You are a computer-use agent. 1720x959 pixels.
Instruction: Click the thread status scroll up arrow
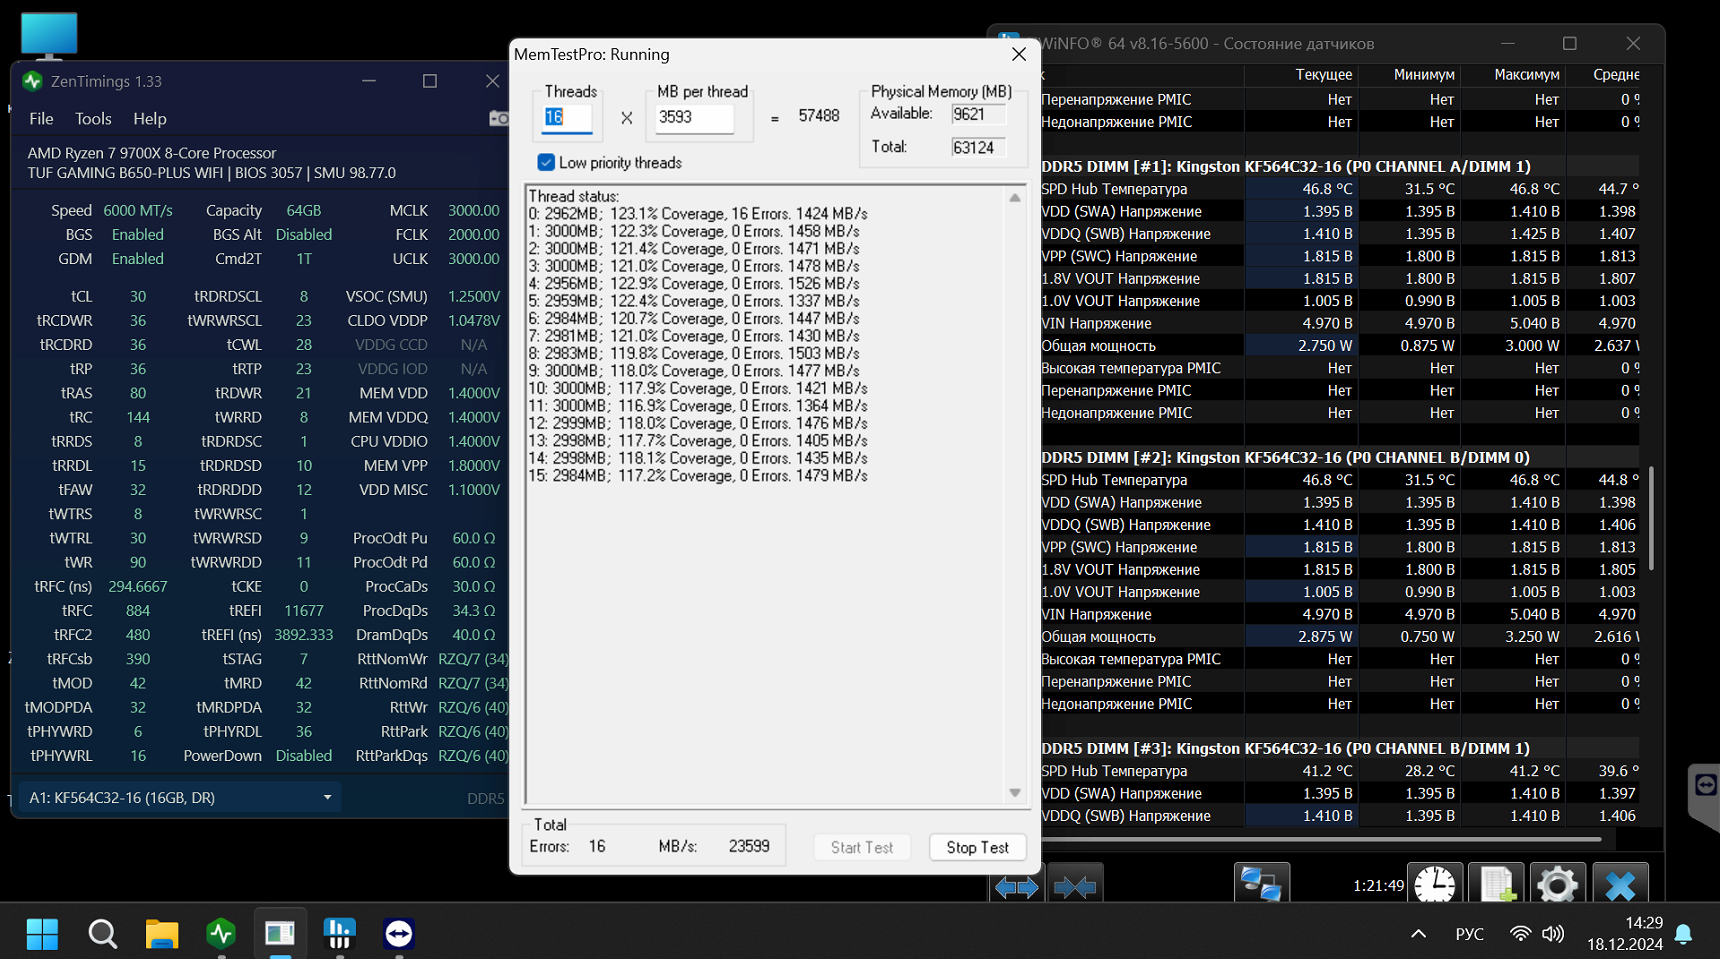pyautogui.click(x=1015, y=198)
